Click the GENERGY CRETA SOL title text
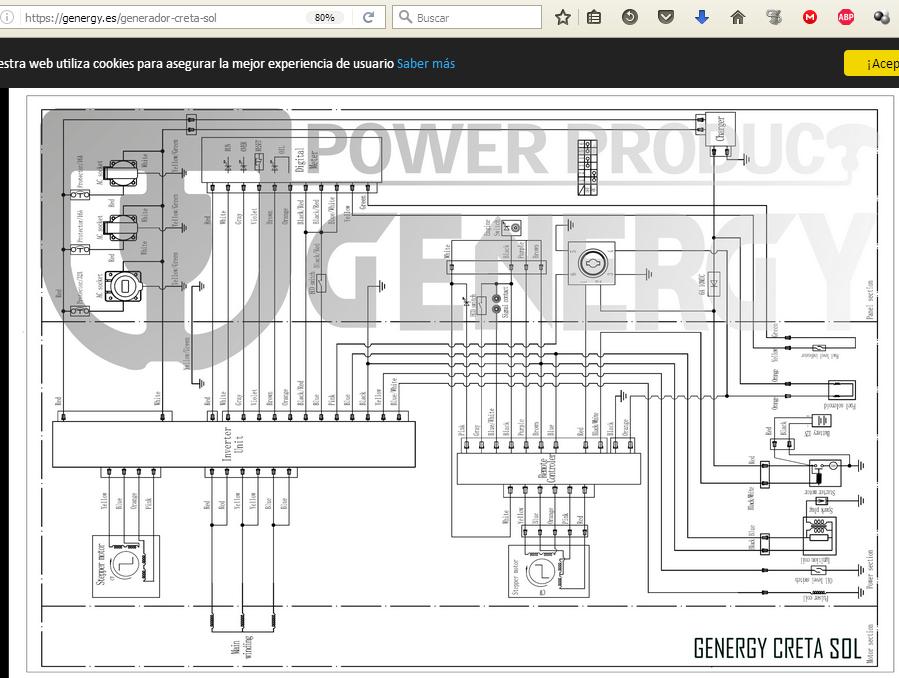899x678 pixels. 777,649
